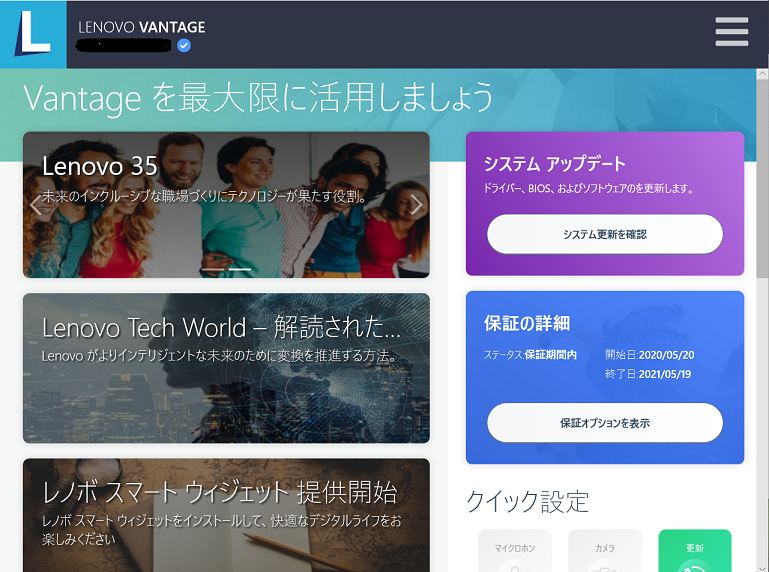Image resolution: width=769 pixels, height=572 pixels.
Task: Click the Lenovo L logo
Action: click(33, 34)
